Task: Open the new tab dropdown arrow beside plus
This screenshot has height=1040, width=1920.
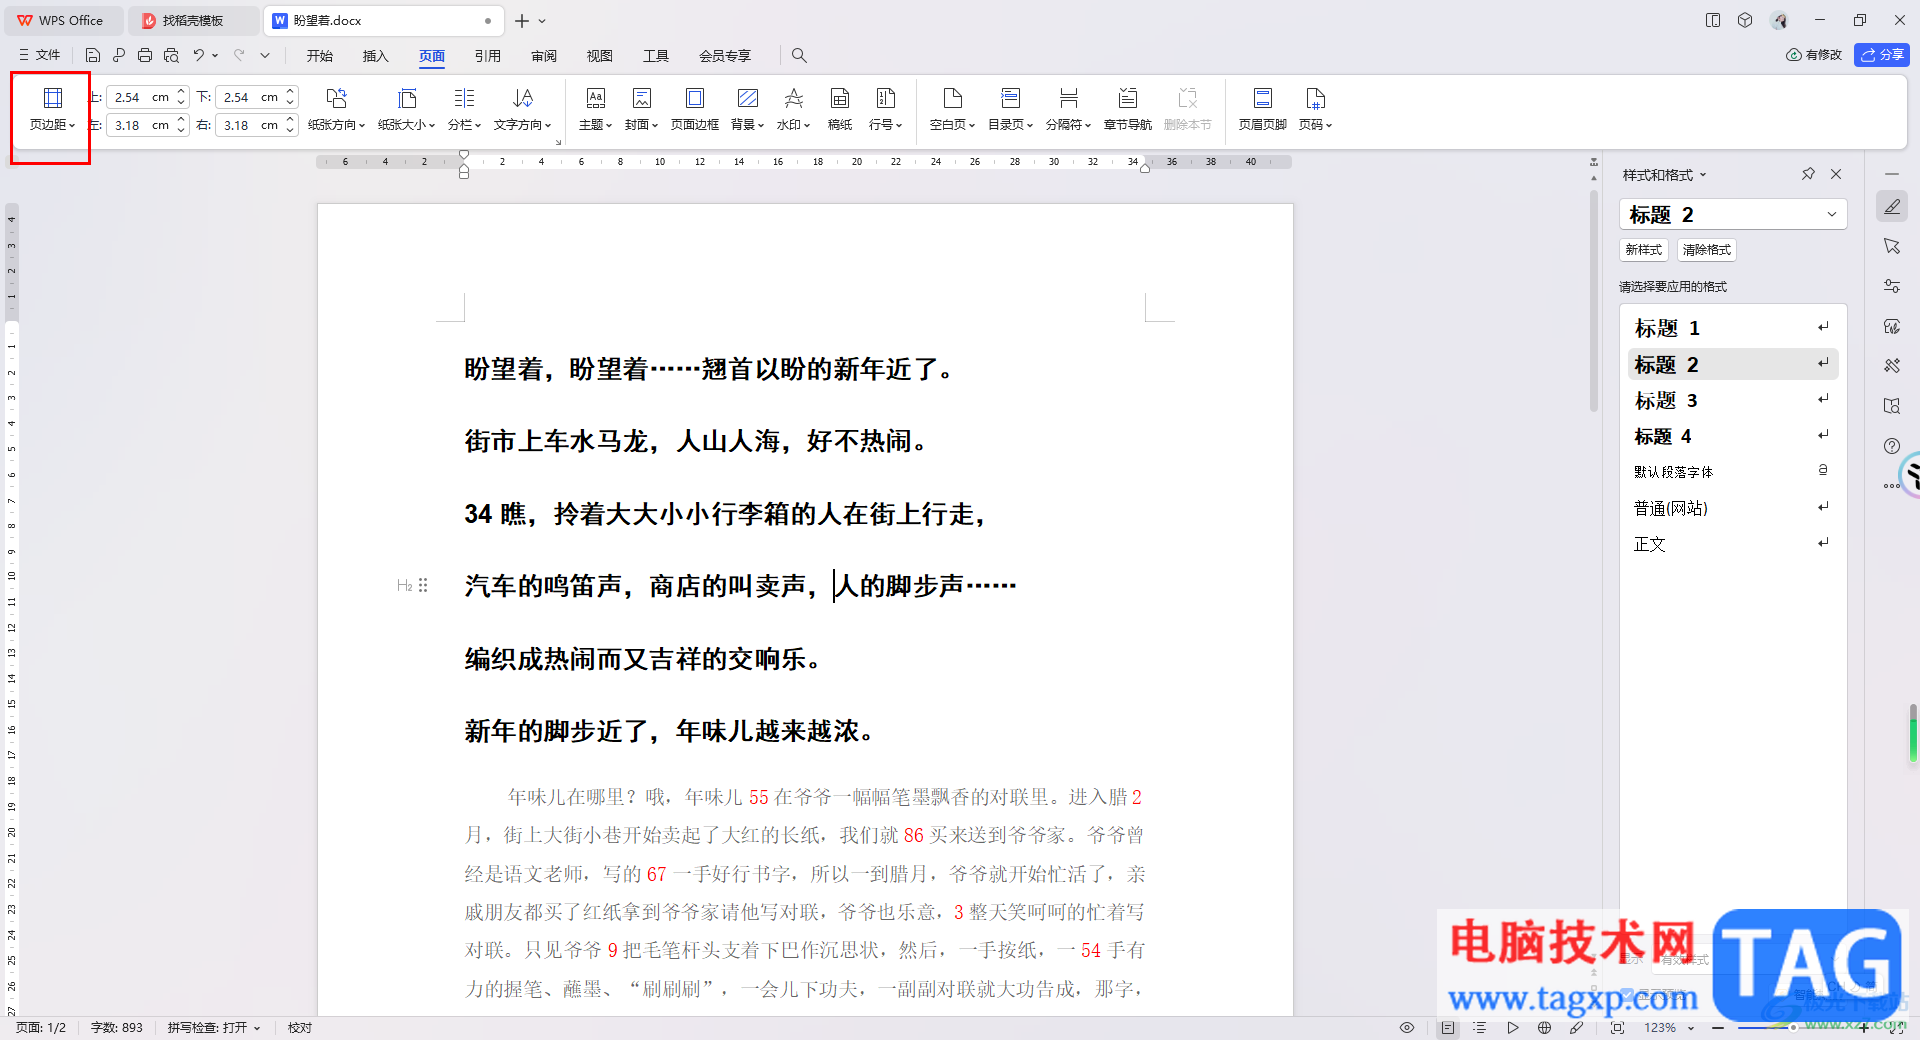Action: (x=542, y=21)
